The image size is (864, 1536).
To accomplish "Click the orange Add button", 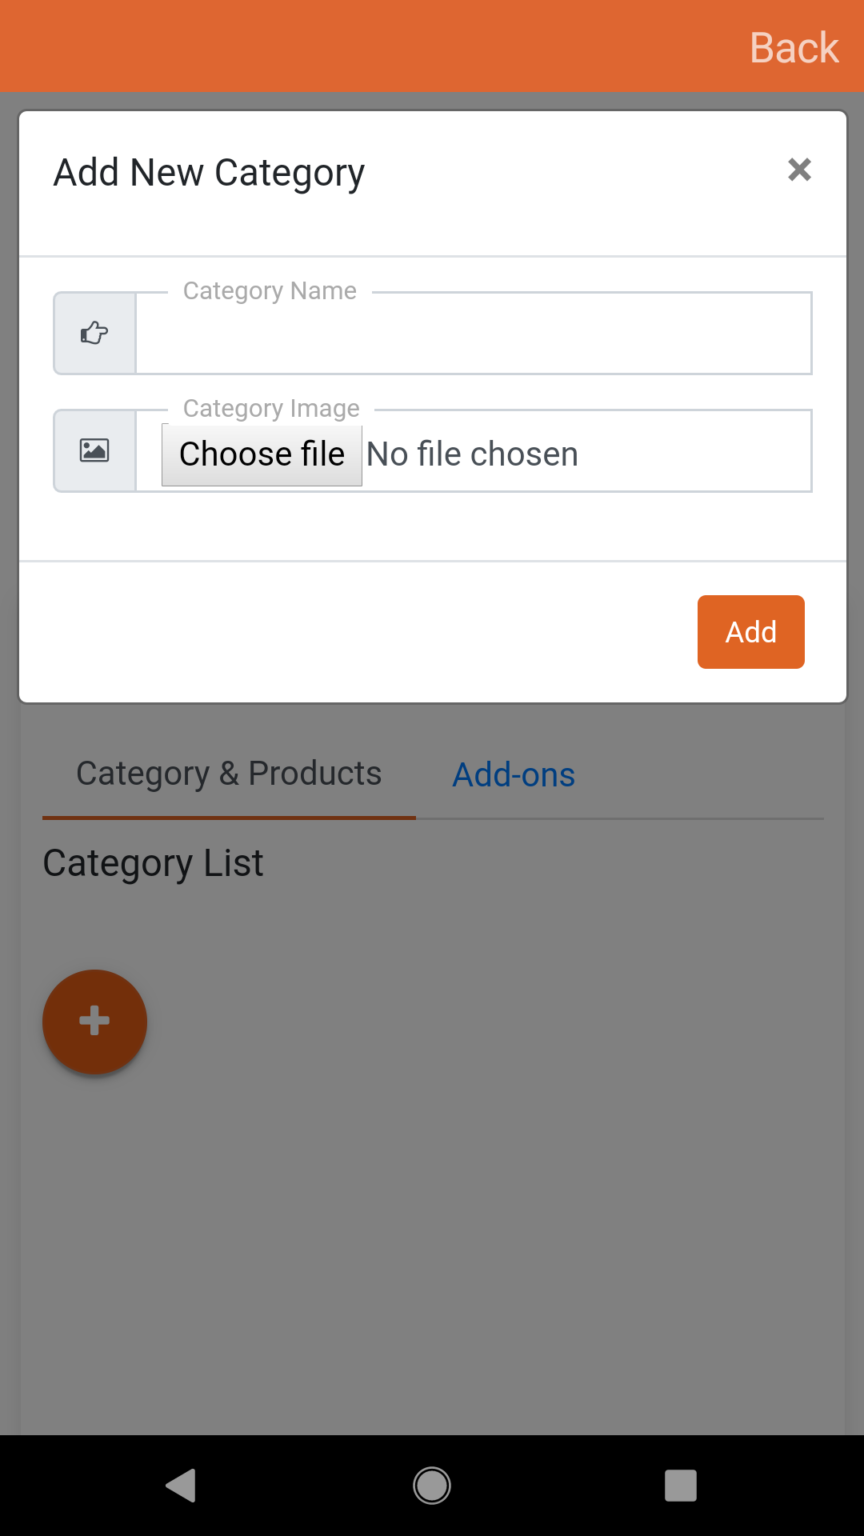I will coord(751,632).
